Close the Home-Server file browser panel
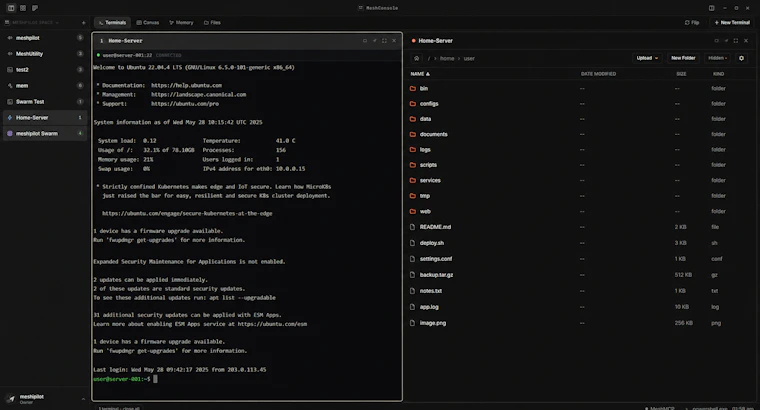 (x=746, y=41)
